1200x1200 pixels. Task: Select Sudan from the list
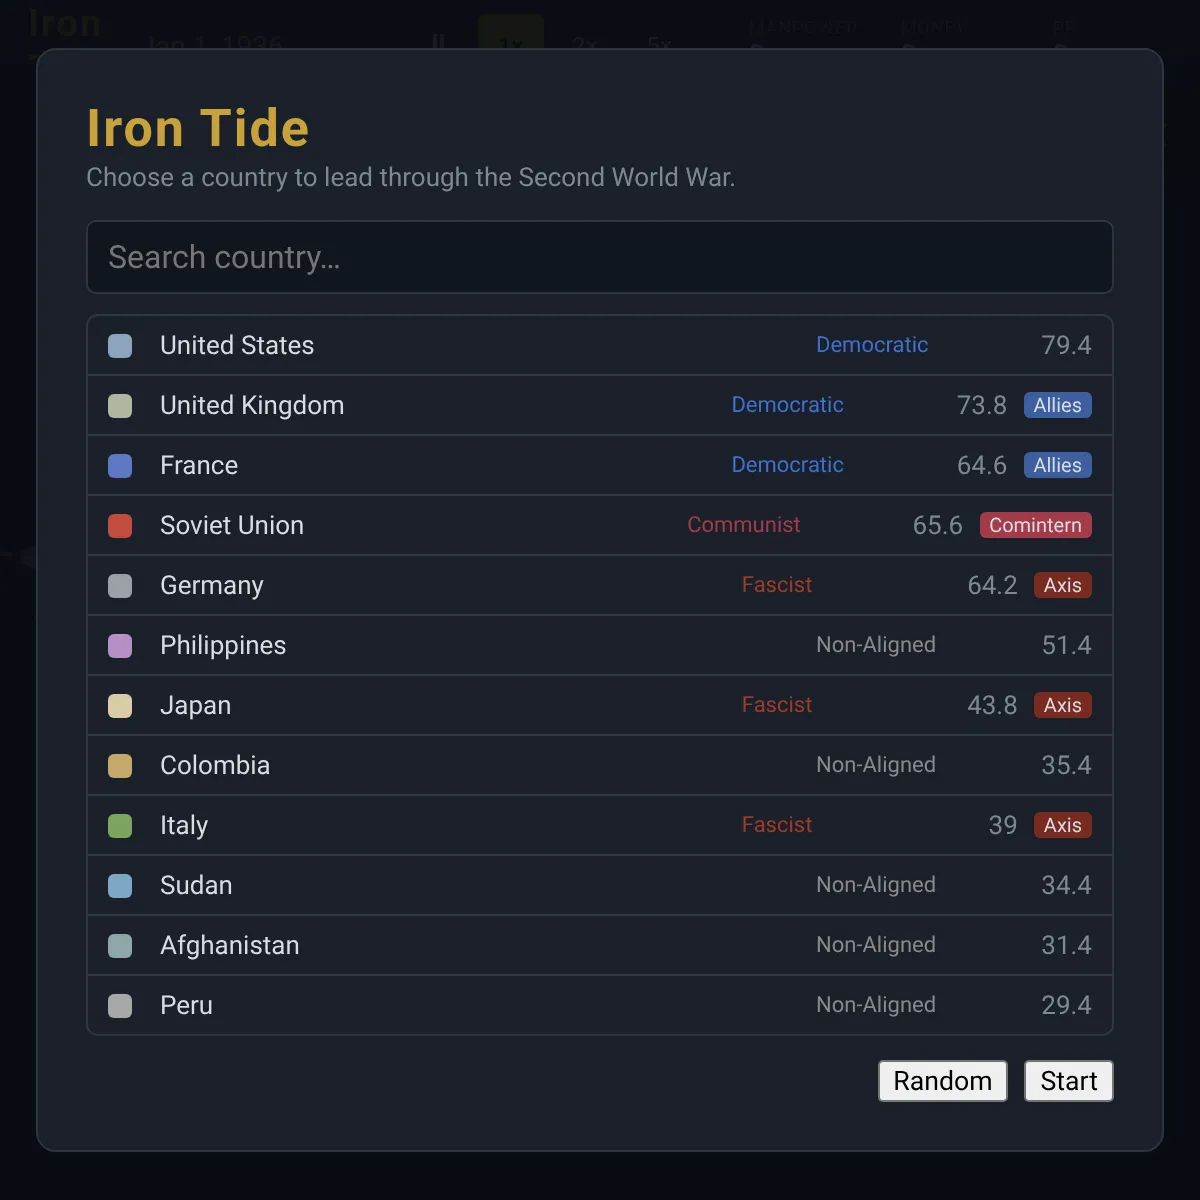click(x=600, y=885)
